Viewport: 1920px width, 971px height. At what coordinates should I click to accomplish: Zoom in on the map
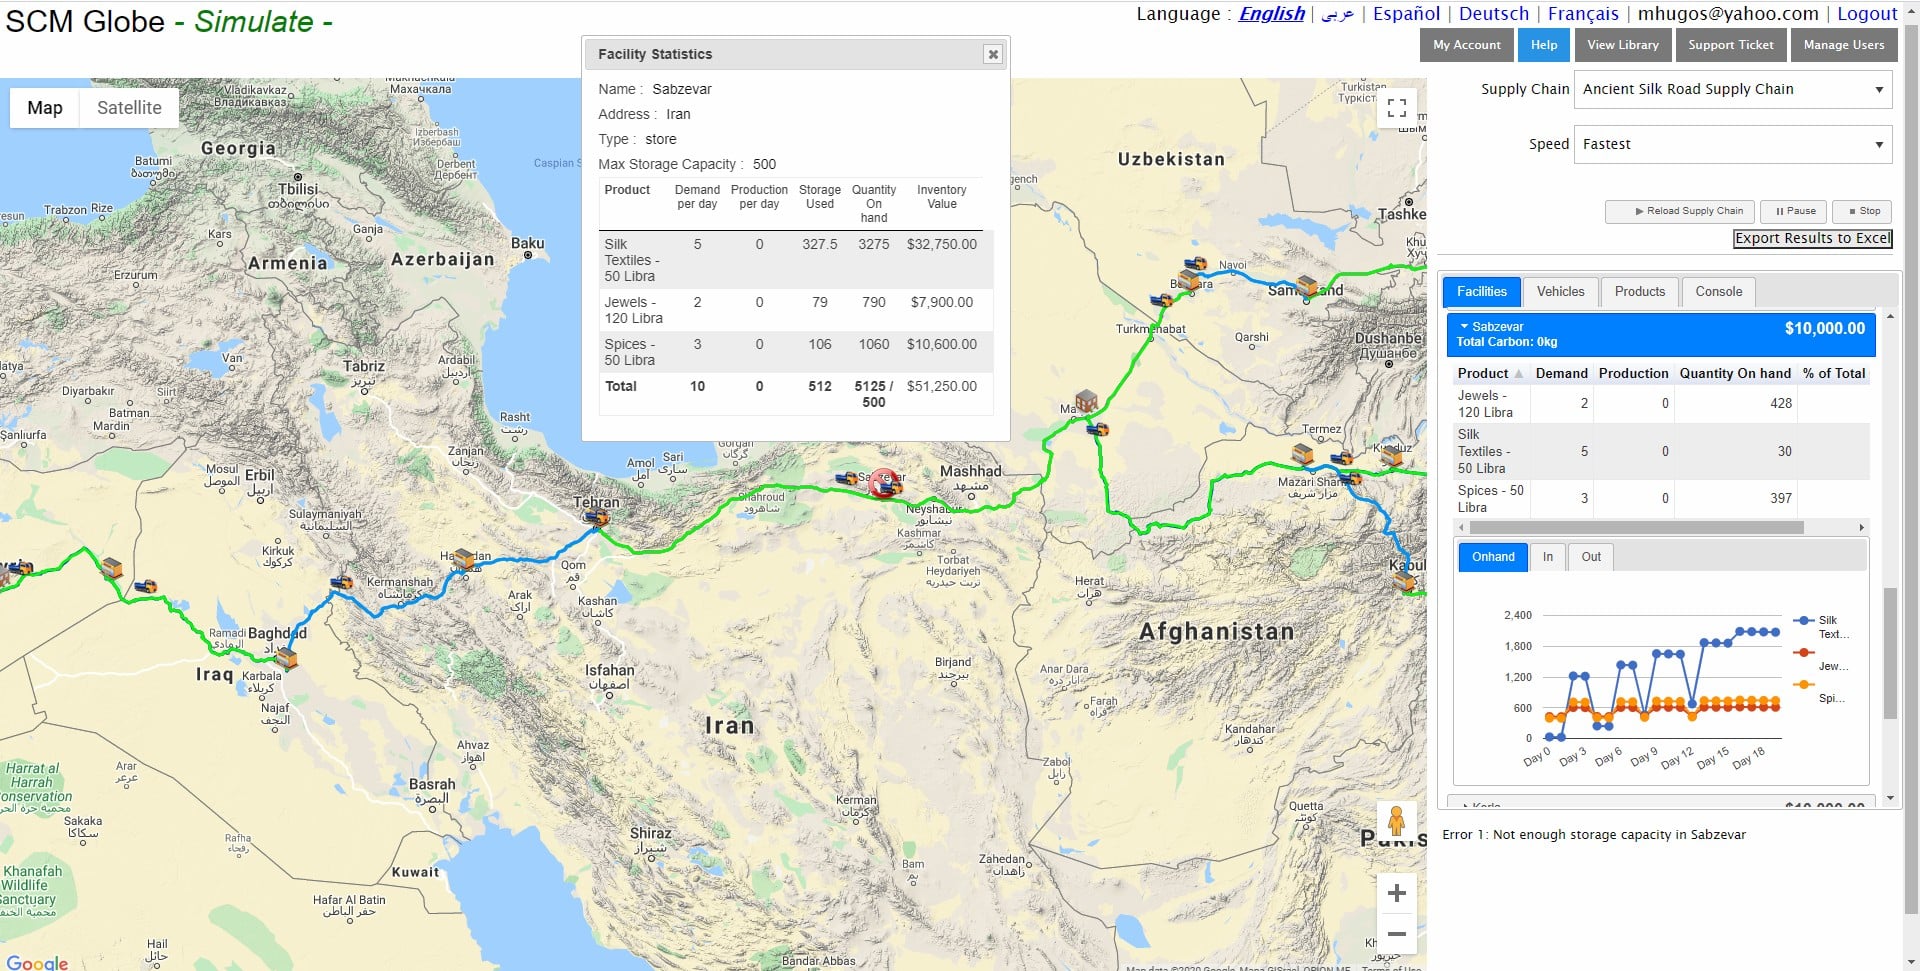click(1397, 892)
